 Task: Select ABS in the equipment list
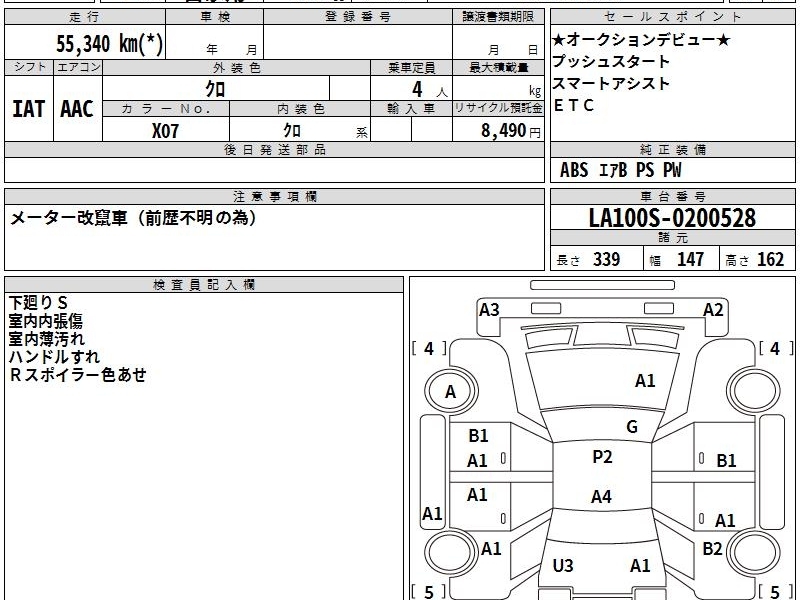click(574, 170)
